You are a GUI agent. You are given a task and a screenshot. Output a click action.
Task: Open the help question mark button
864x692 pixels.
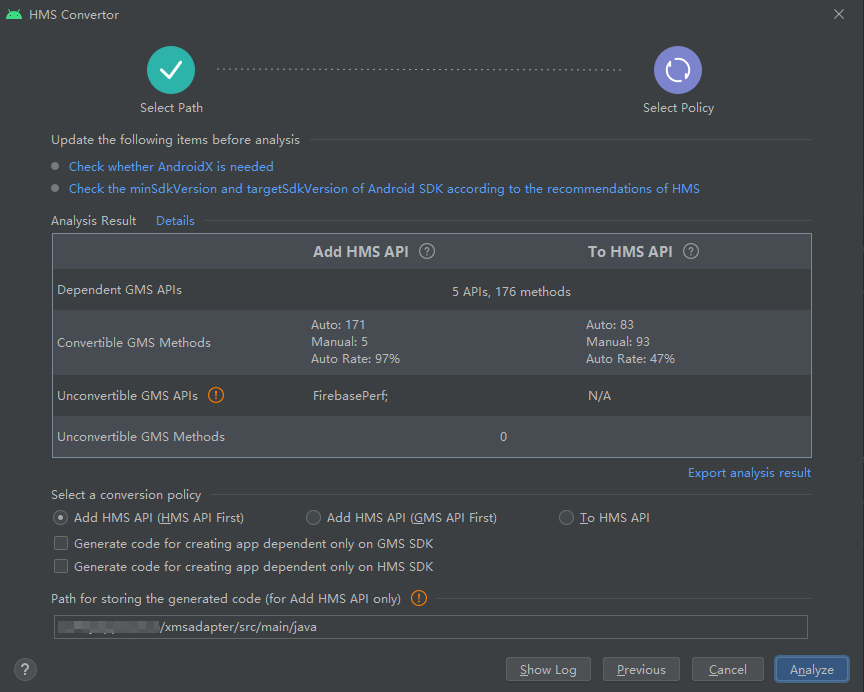[25, 669]
